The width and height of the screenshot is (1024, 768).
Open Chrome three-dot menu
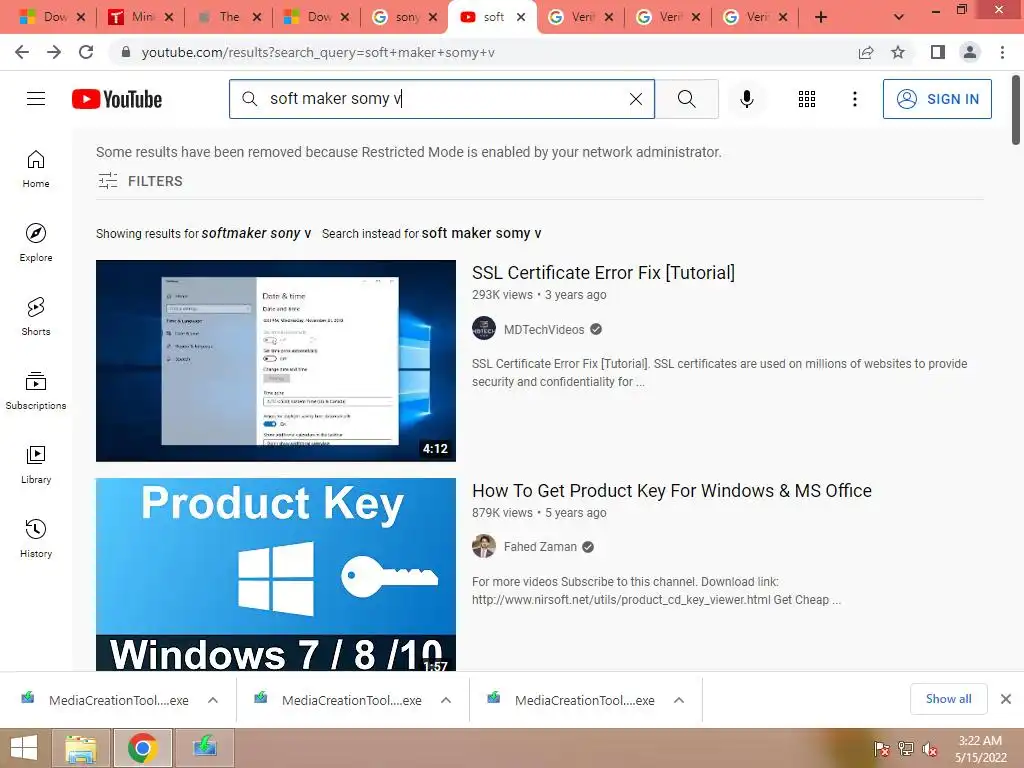[x=1002, y=52]
